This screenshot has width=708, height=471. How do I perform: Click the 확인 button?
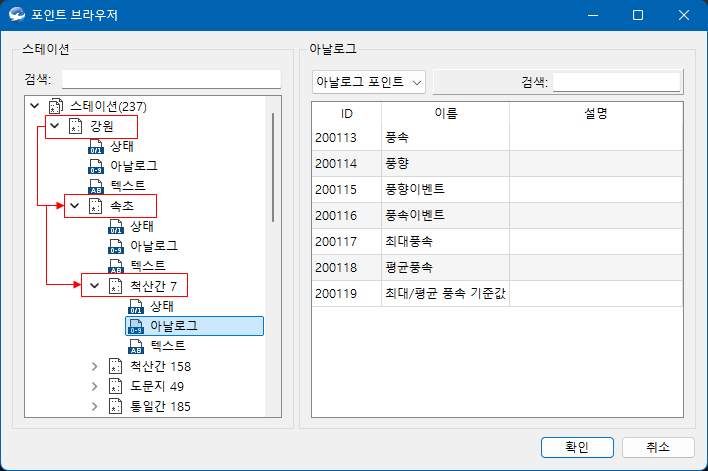tap(576, 447)
